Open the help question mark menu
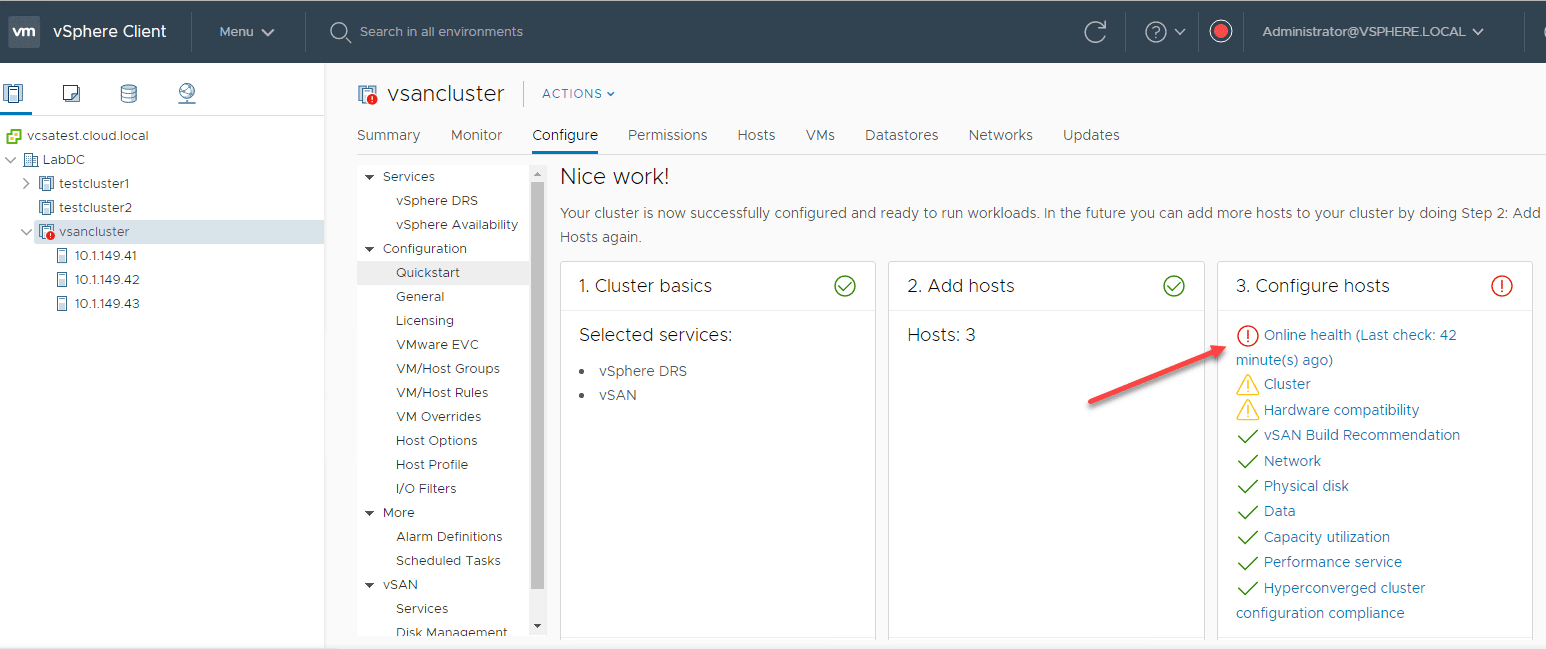The width and height of the screenshot is (1546, 649). coord(1164,32)
